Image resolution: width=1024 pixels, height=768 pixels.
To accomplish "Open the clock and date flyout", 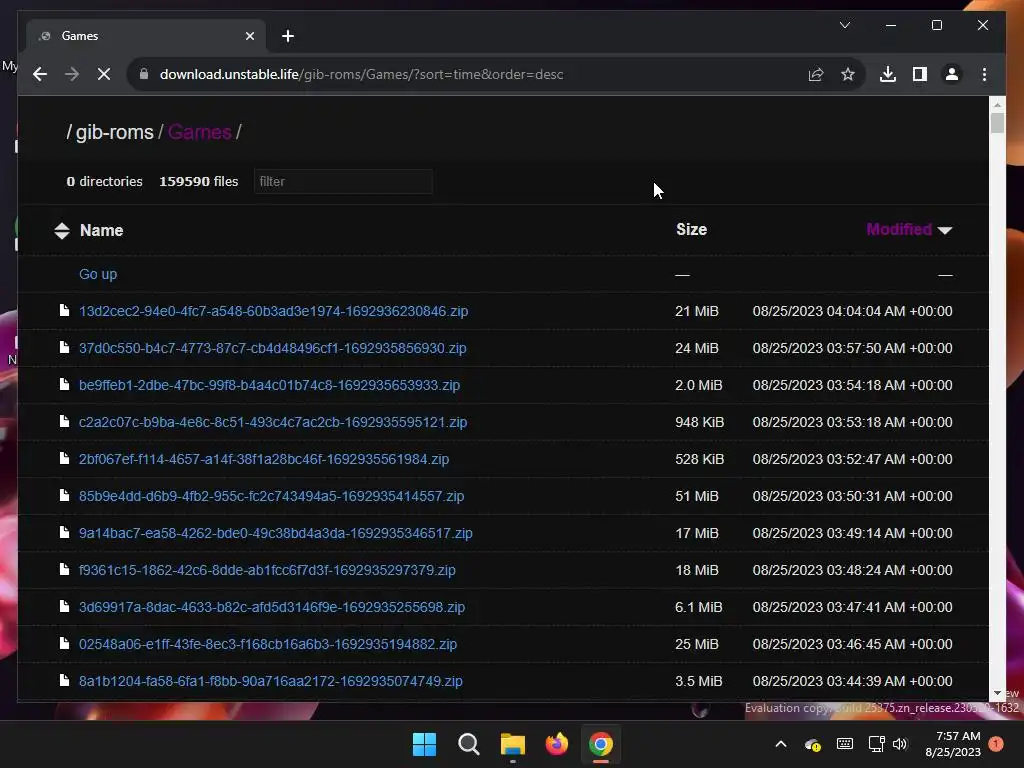I will pyautogui.click(x=953, y=744).
